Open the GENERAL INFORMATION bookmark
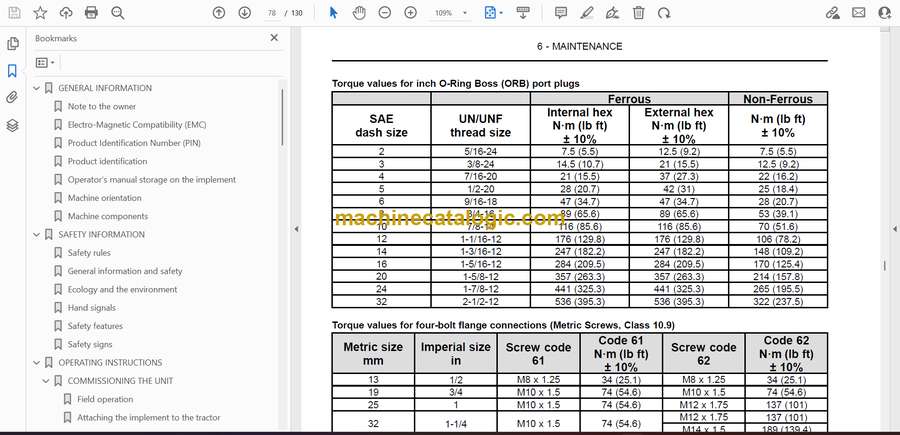Image resolution: width=900 pixels, height=435 pixels. coord(105,88)
